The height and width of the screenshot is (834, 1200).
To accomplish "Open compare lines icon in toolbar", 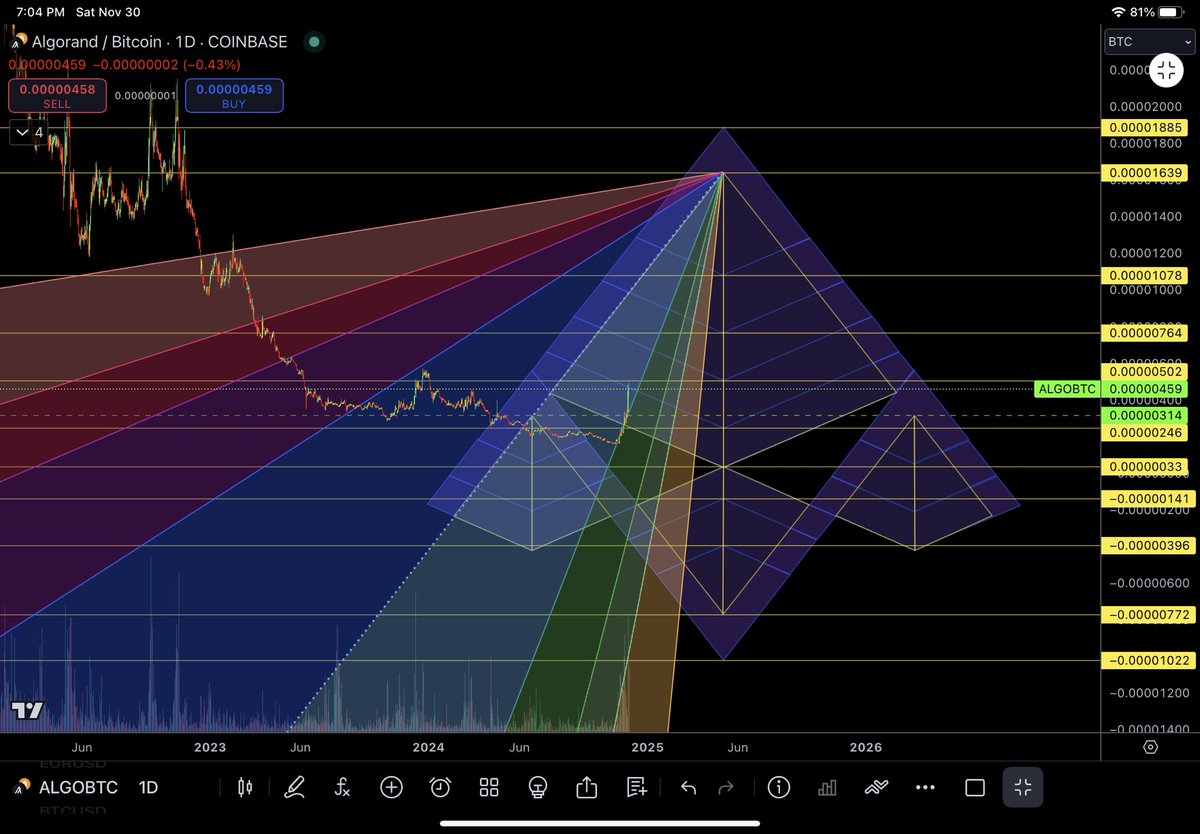I will (876, 787).
